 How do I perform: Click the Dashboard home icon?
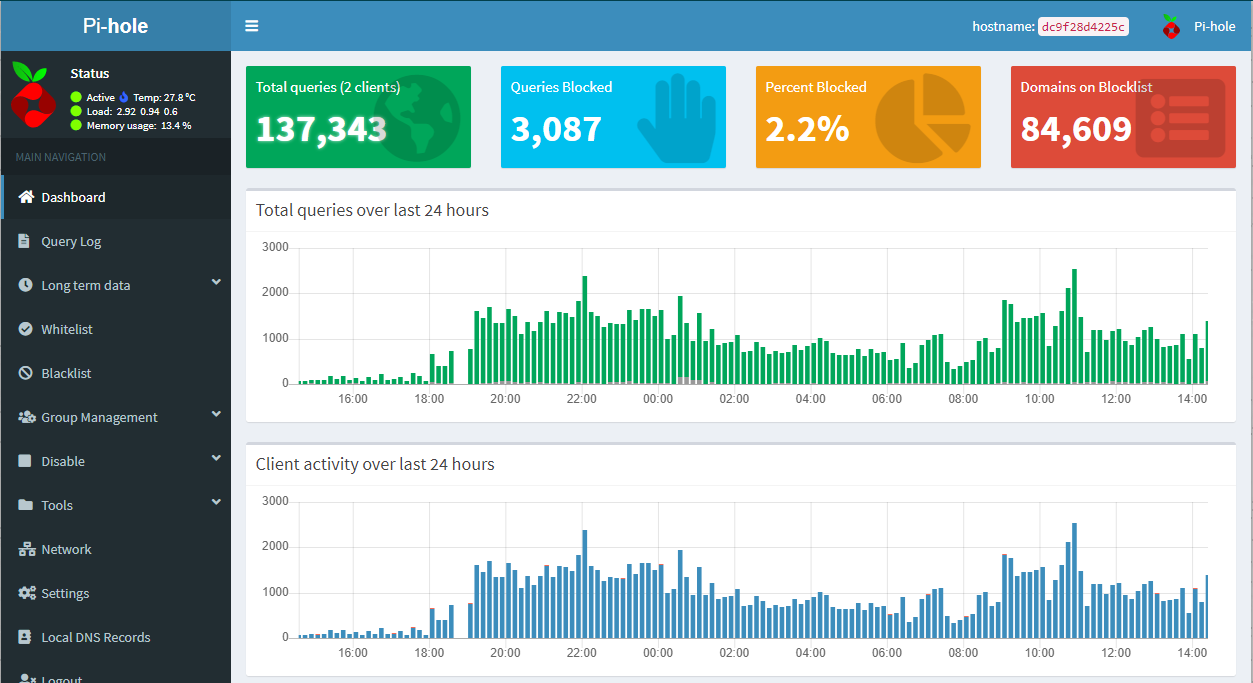[x=26, y=197]
